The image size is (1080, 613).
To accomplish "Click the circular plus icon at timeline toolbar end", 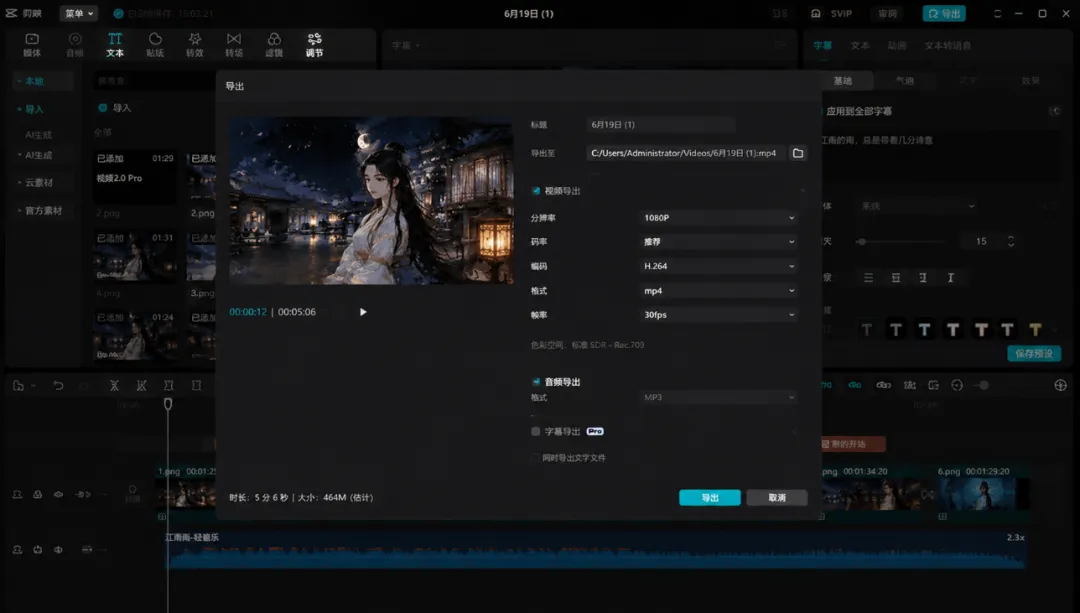I will pos(1060,386).
